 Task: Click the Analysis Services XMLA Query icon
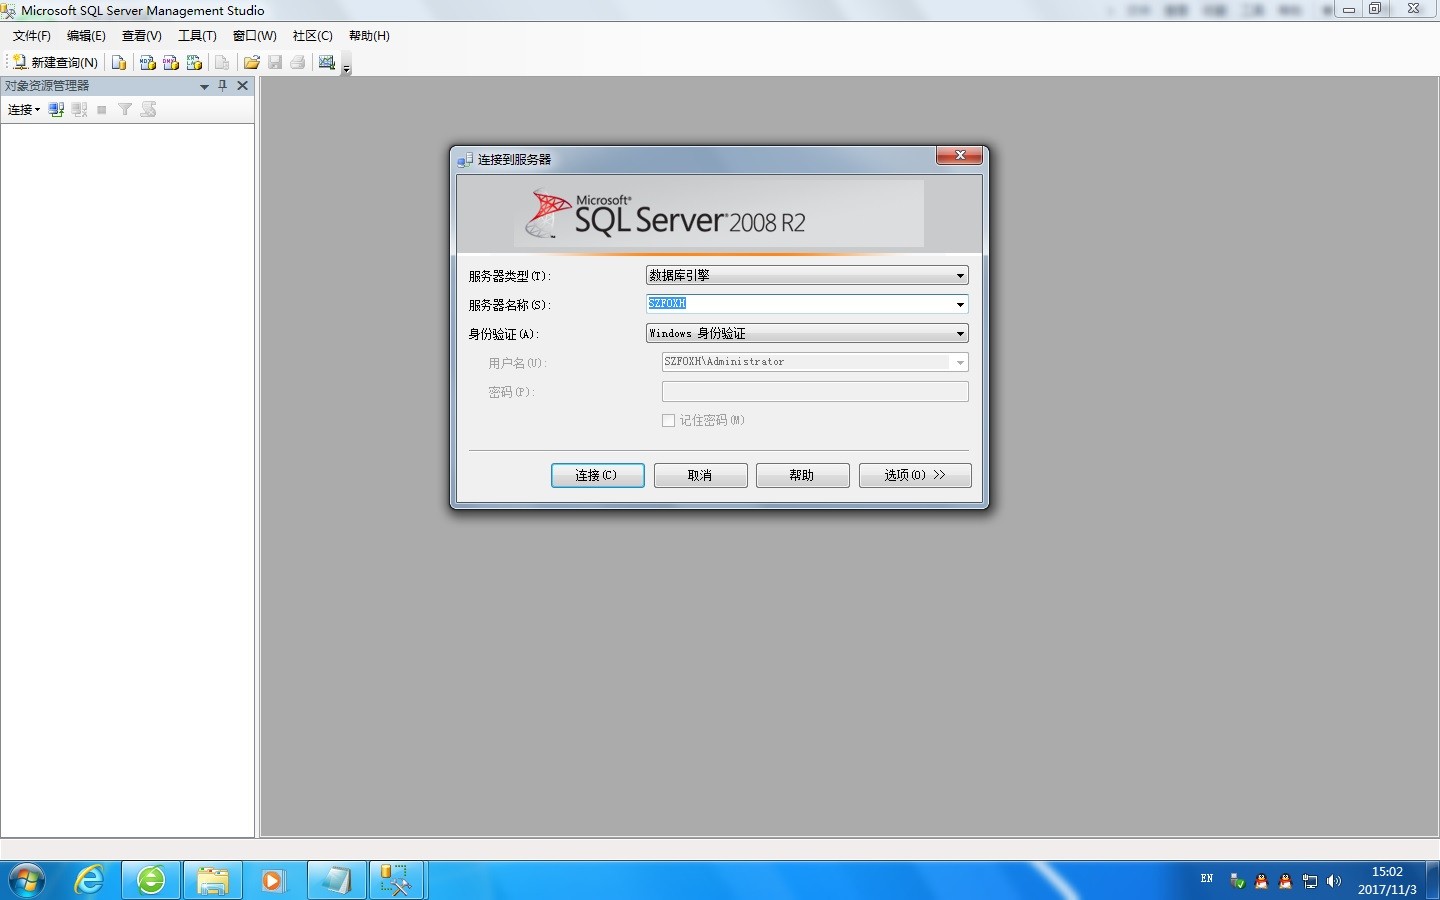pyautogui.click(x=194, y=62)
